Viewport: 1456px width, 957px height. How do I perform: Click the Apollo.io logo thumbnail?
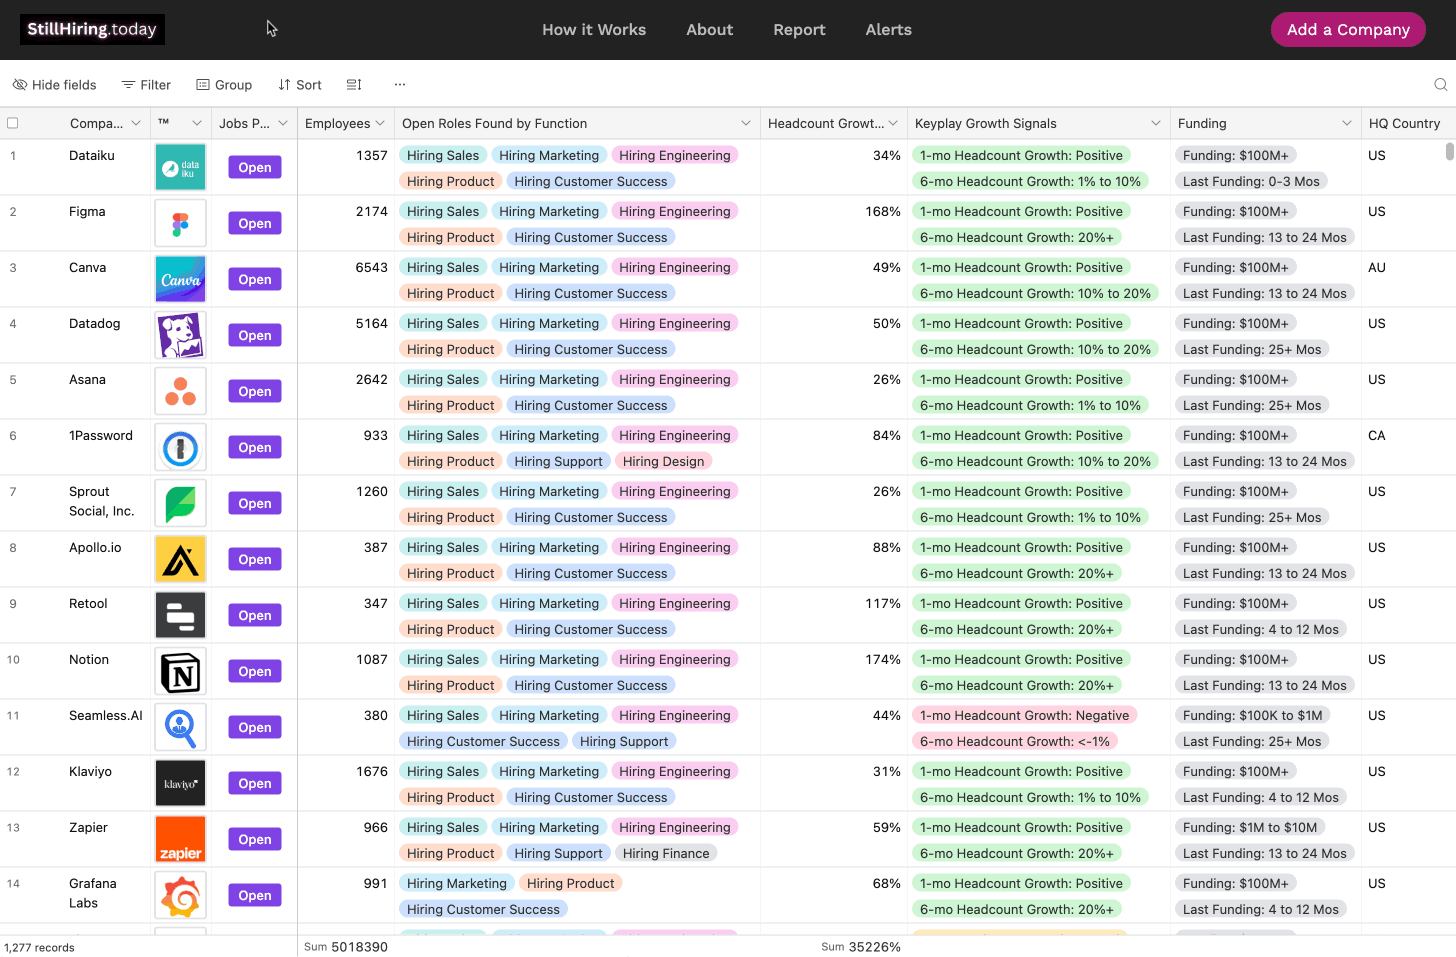180,559
